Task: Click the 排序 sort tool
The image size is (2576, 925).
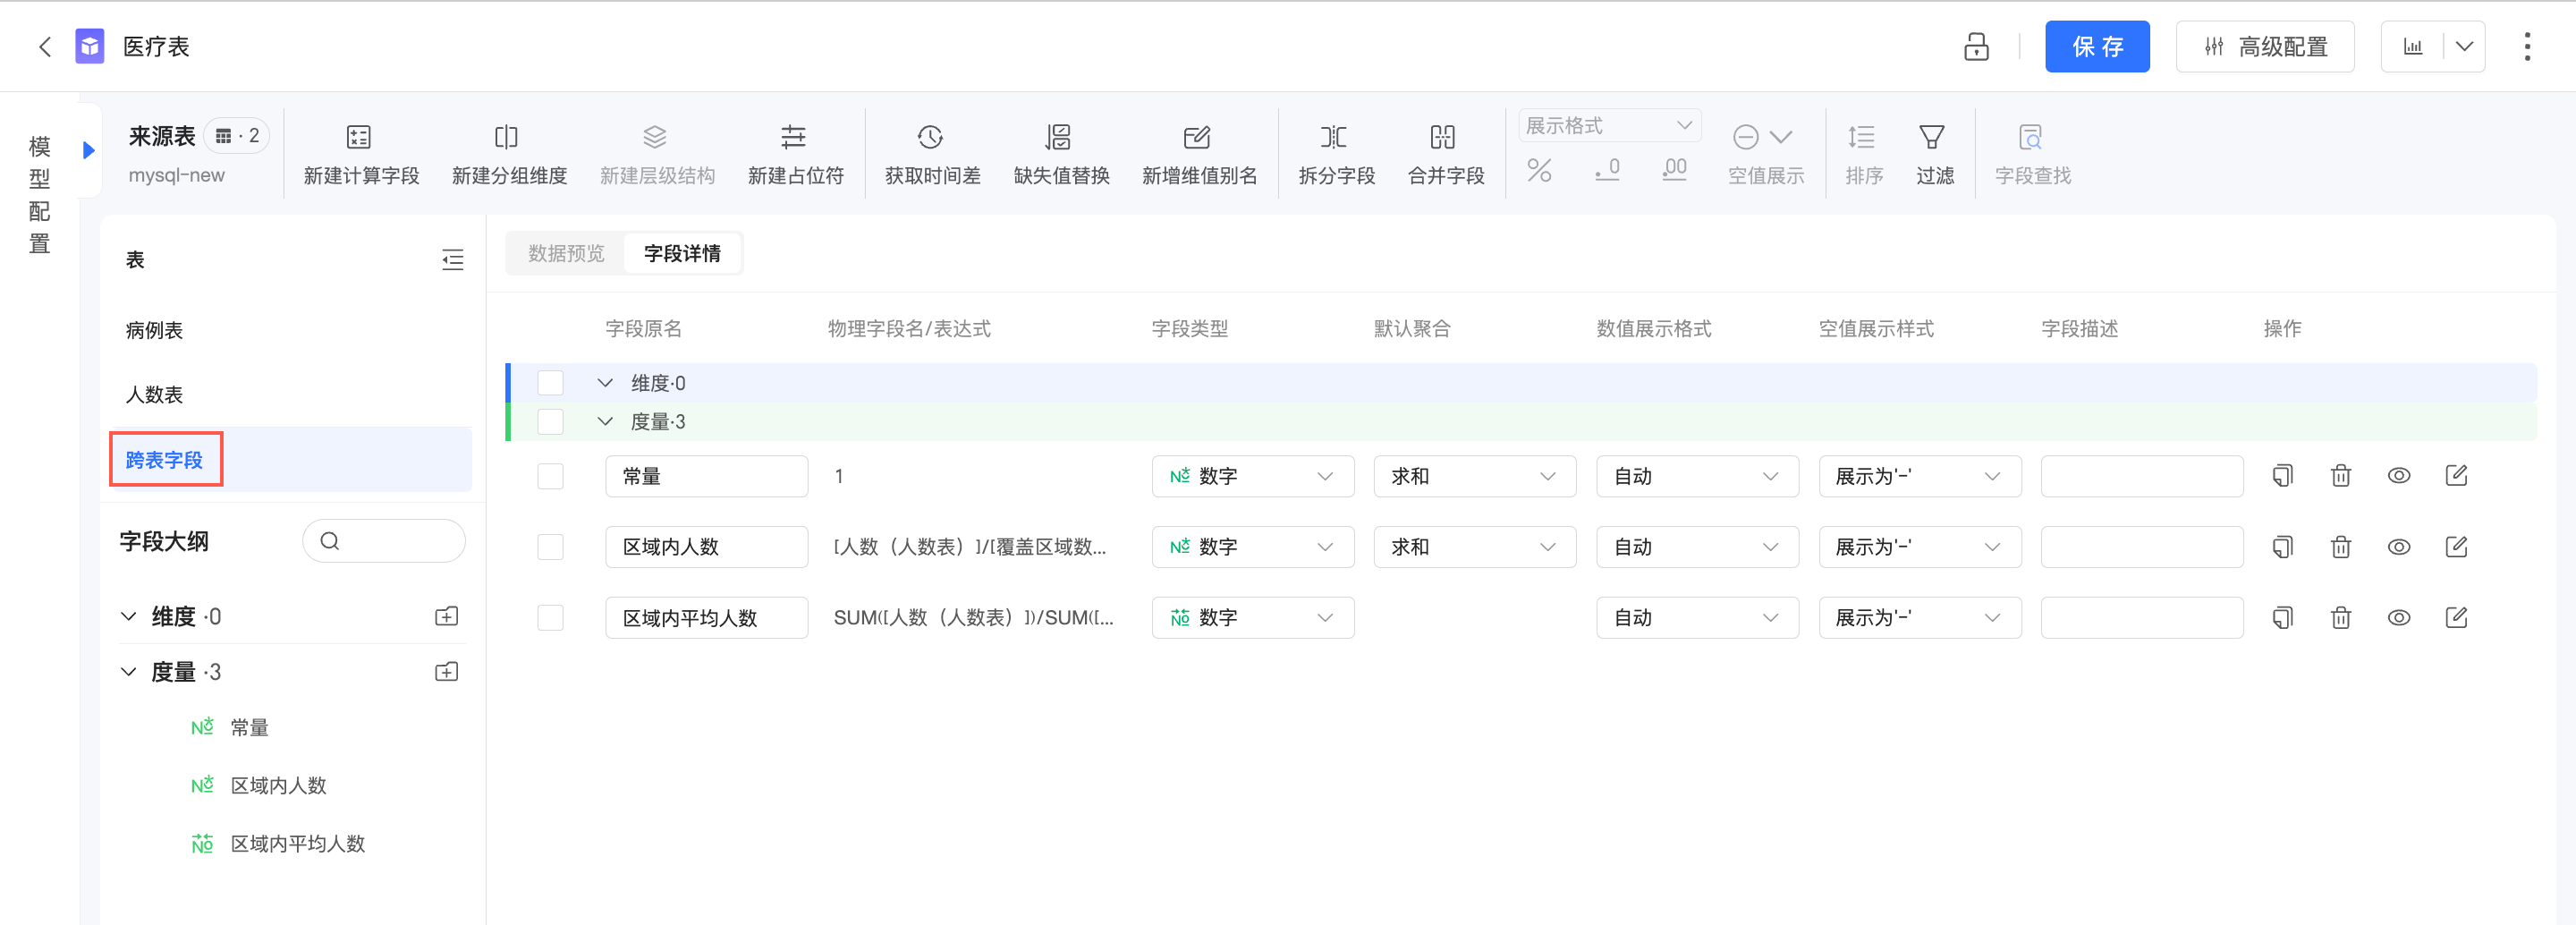Action: pos(1863,155)
